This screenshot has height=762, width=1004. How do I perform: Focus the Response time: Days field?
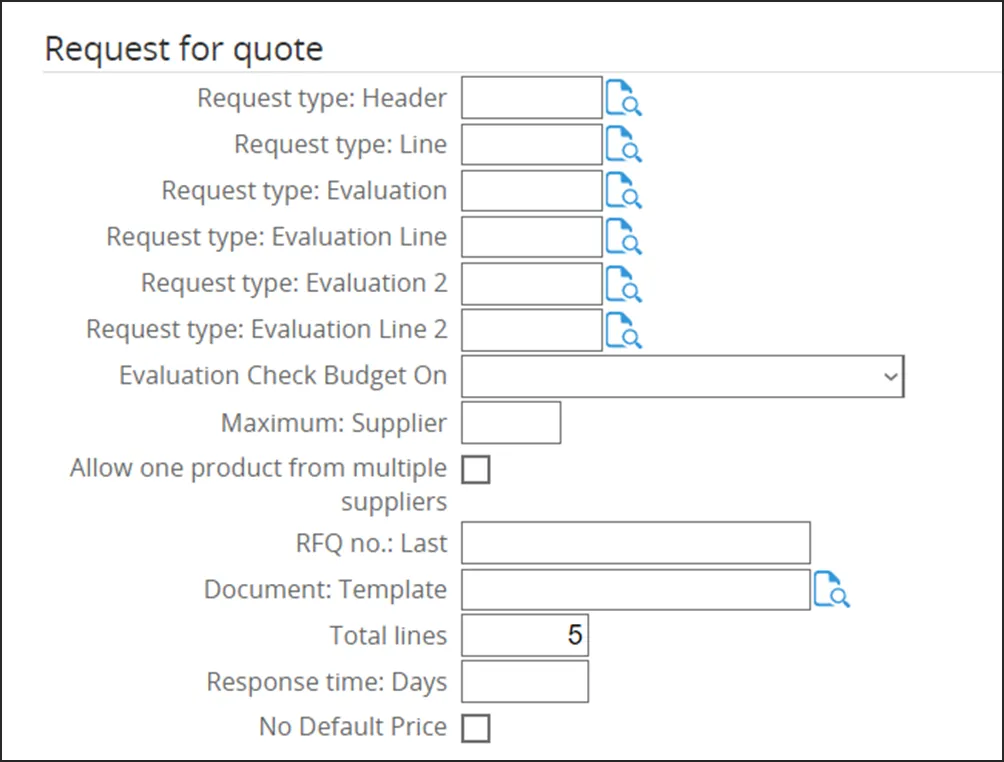(x=524, y=682)
